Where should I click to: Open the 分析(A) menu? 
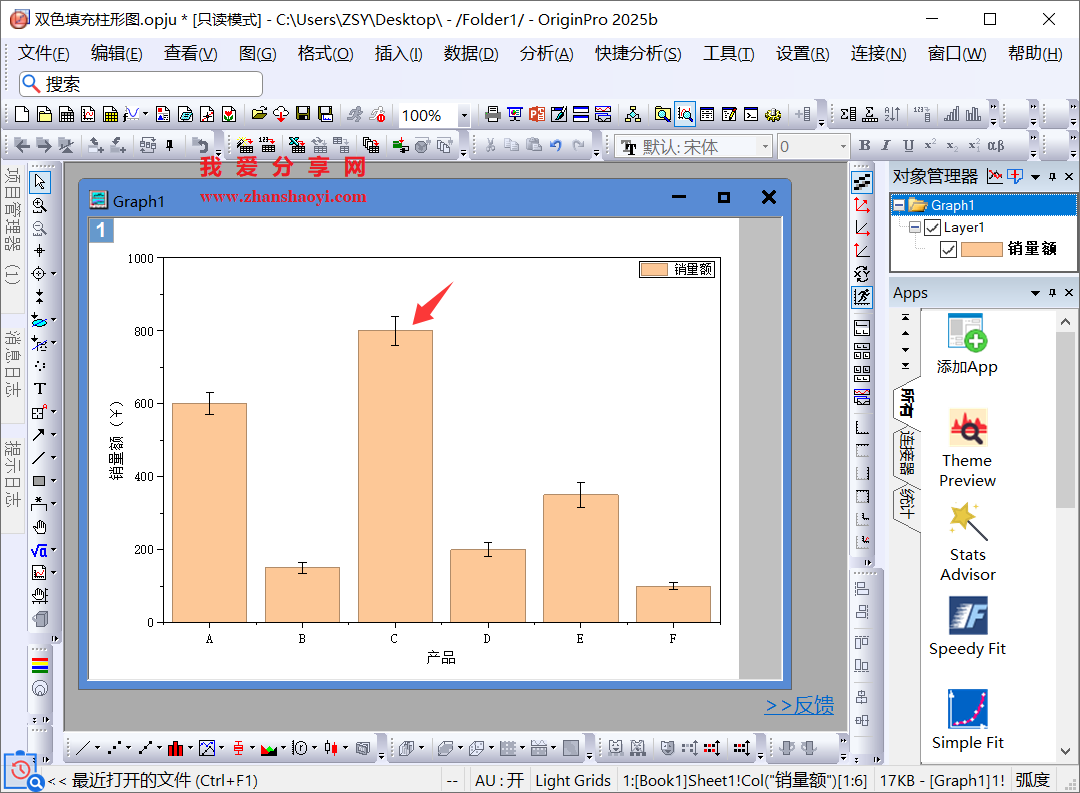(546, 54)
